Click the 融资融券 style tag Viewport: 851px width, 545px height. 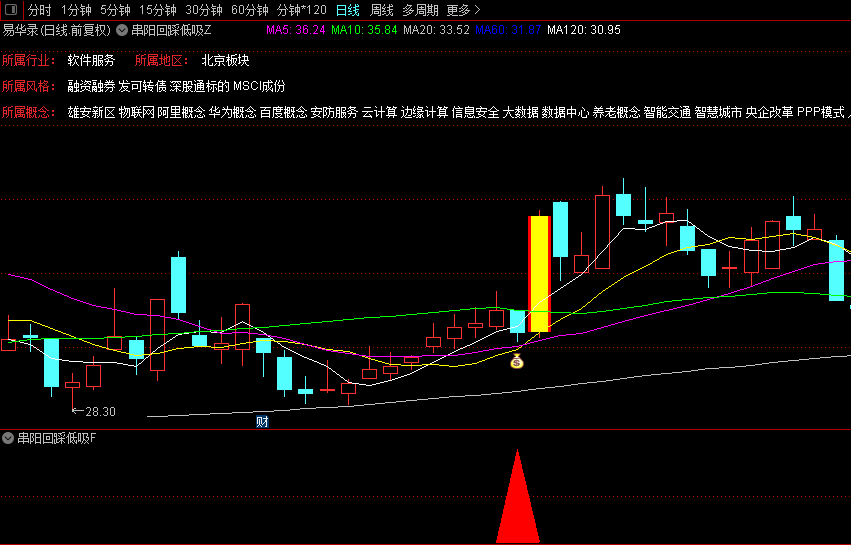coord(91,86)
